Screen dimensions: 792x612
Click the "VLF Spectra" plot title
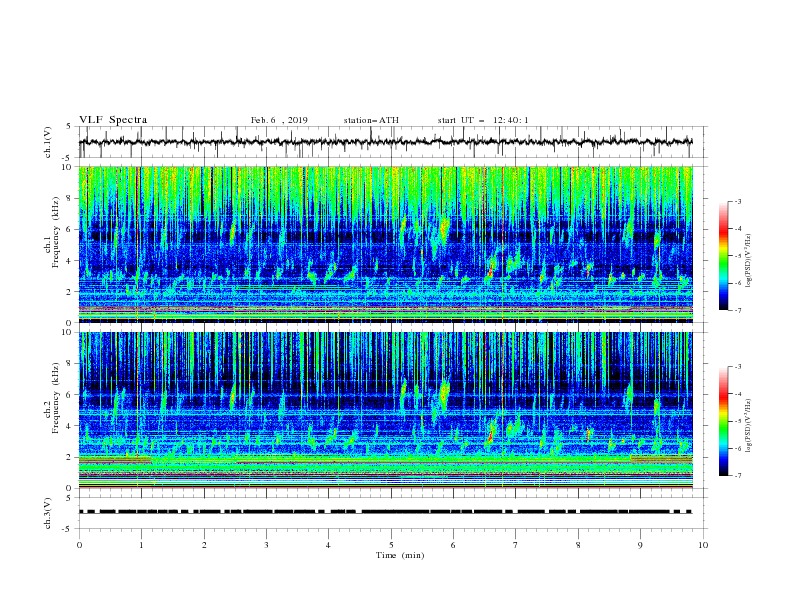pos(113,120)
